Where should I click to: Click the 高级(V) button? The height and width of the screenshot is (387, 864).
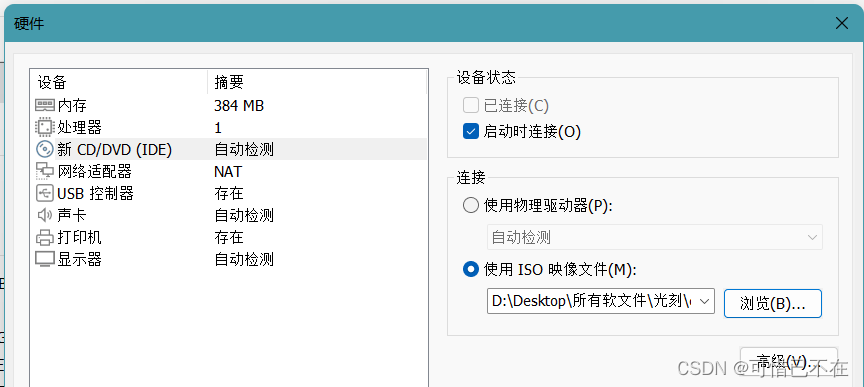789,361
